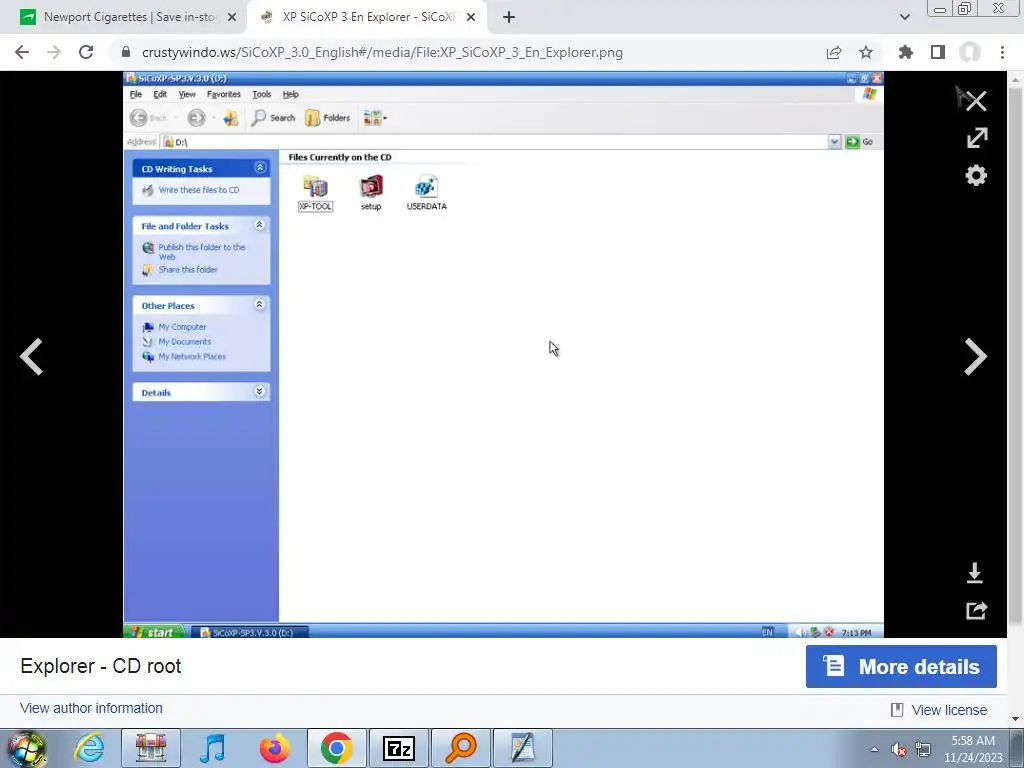This screenshot has width=1024, height=768.
Task: Enter fullscreen view using the diagonal arrows icon
Action: [x=977, y=138]
